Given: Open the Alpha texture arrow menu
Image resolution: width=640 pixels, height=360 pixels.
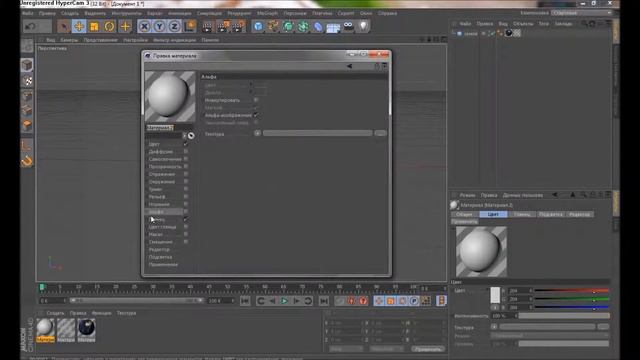Looking at the screenshot, I should (258, 133).
